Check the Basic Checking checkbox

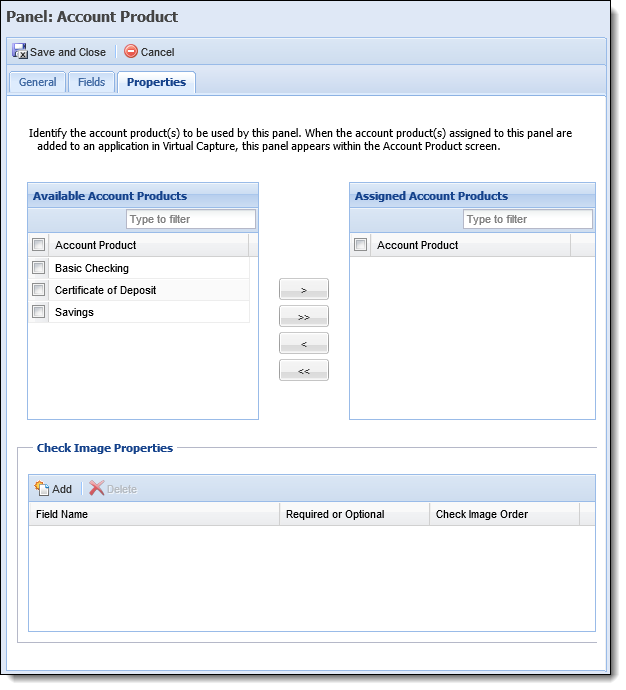39,268
